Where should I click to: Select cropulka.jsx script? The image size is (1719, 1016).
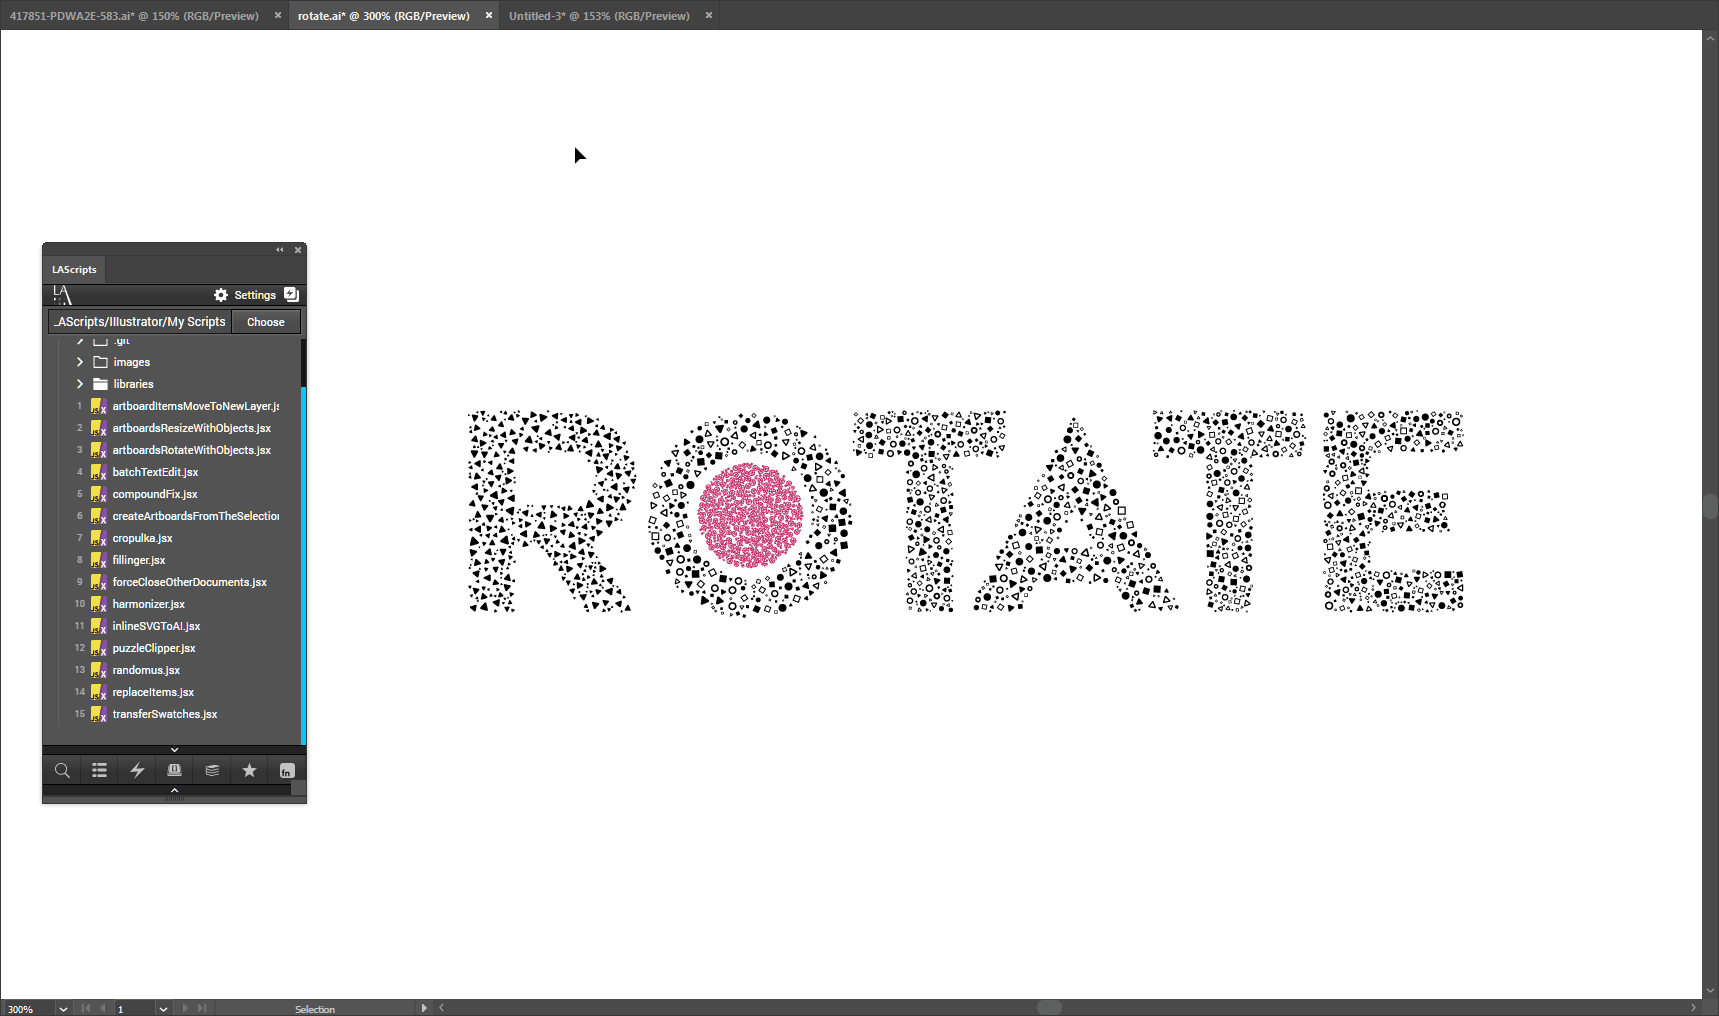click(x=172, y=538)
